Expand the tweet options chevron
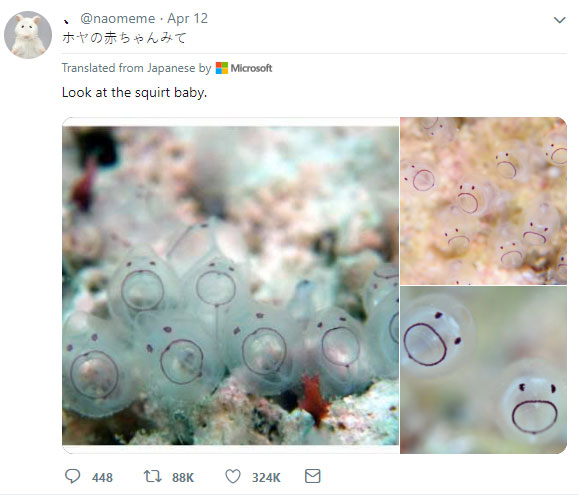 pos(560,20)
